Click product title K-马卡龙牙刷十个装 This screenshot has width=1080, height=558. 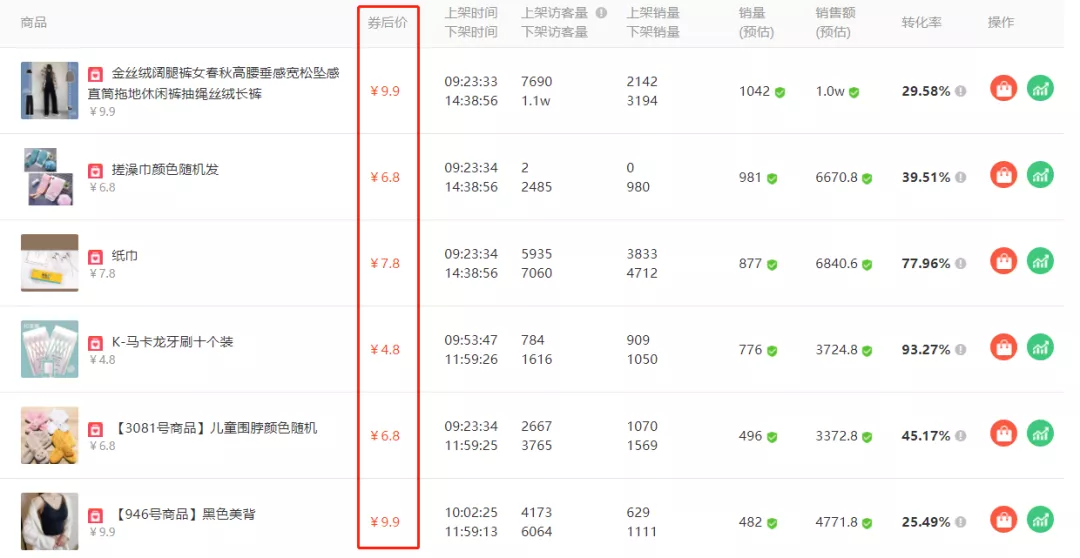point(172,342)
